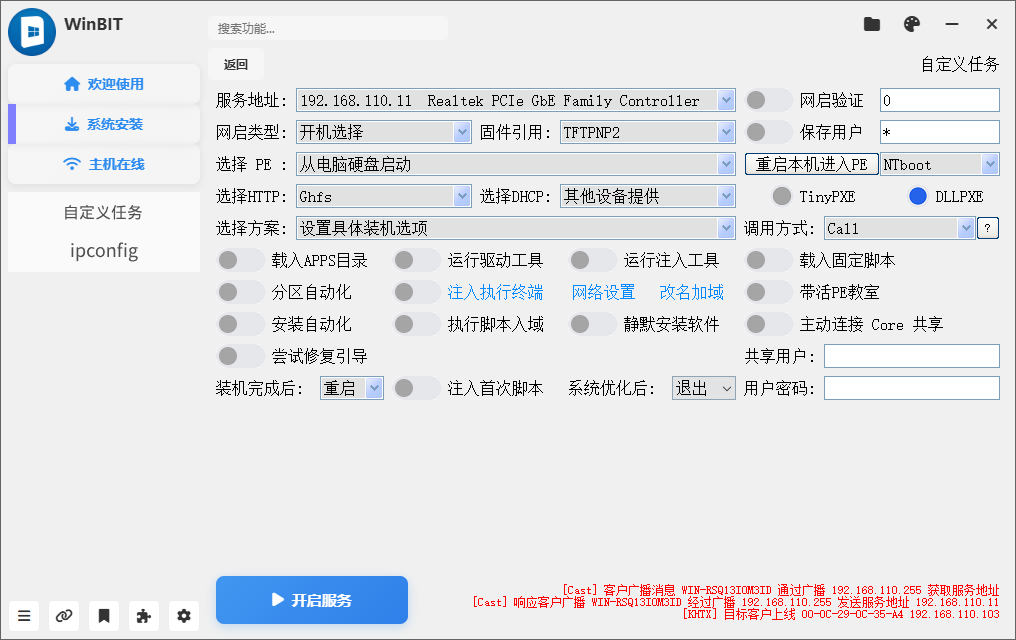
Task: Click the 用户密码 input field
Action: 912,388
